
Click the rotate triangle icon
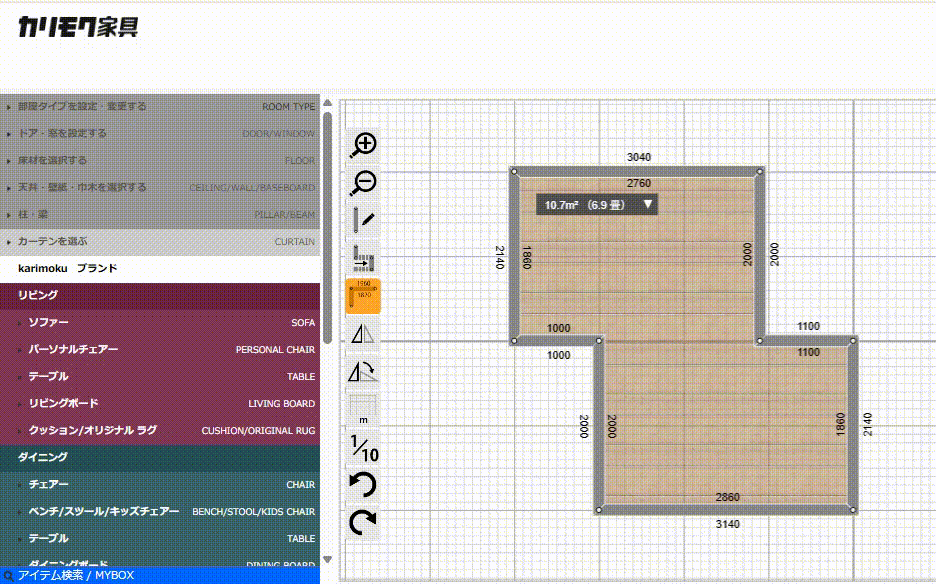click(x=364, y=373)
